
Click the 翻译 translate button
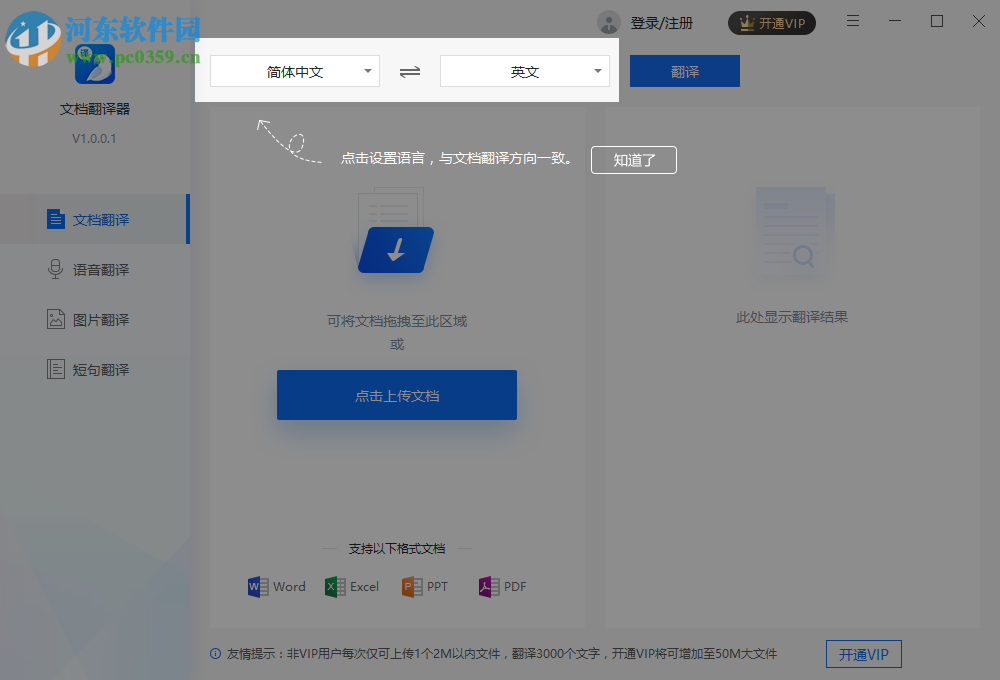pyautogui.click(x=684, y=71)
